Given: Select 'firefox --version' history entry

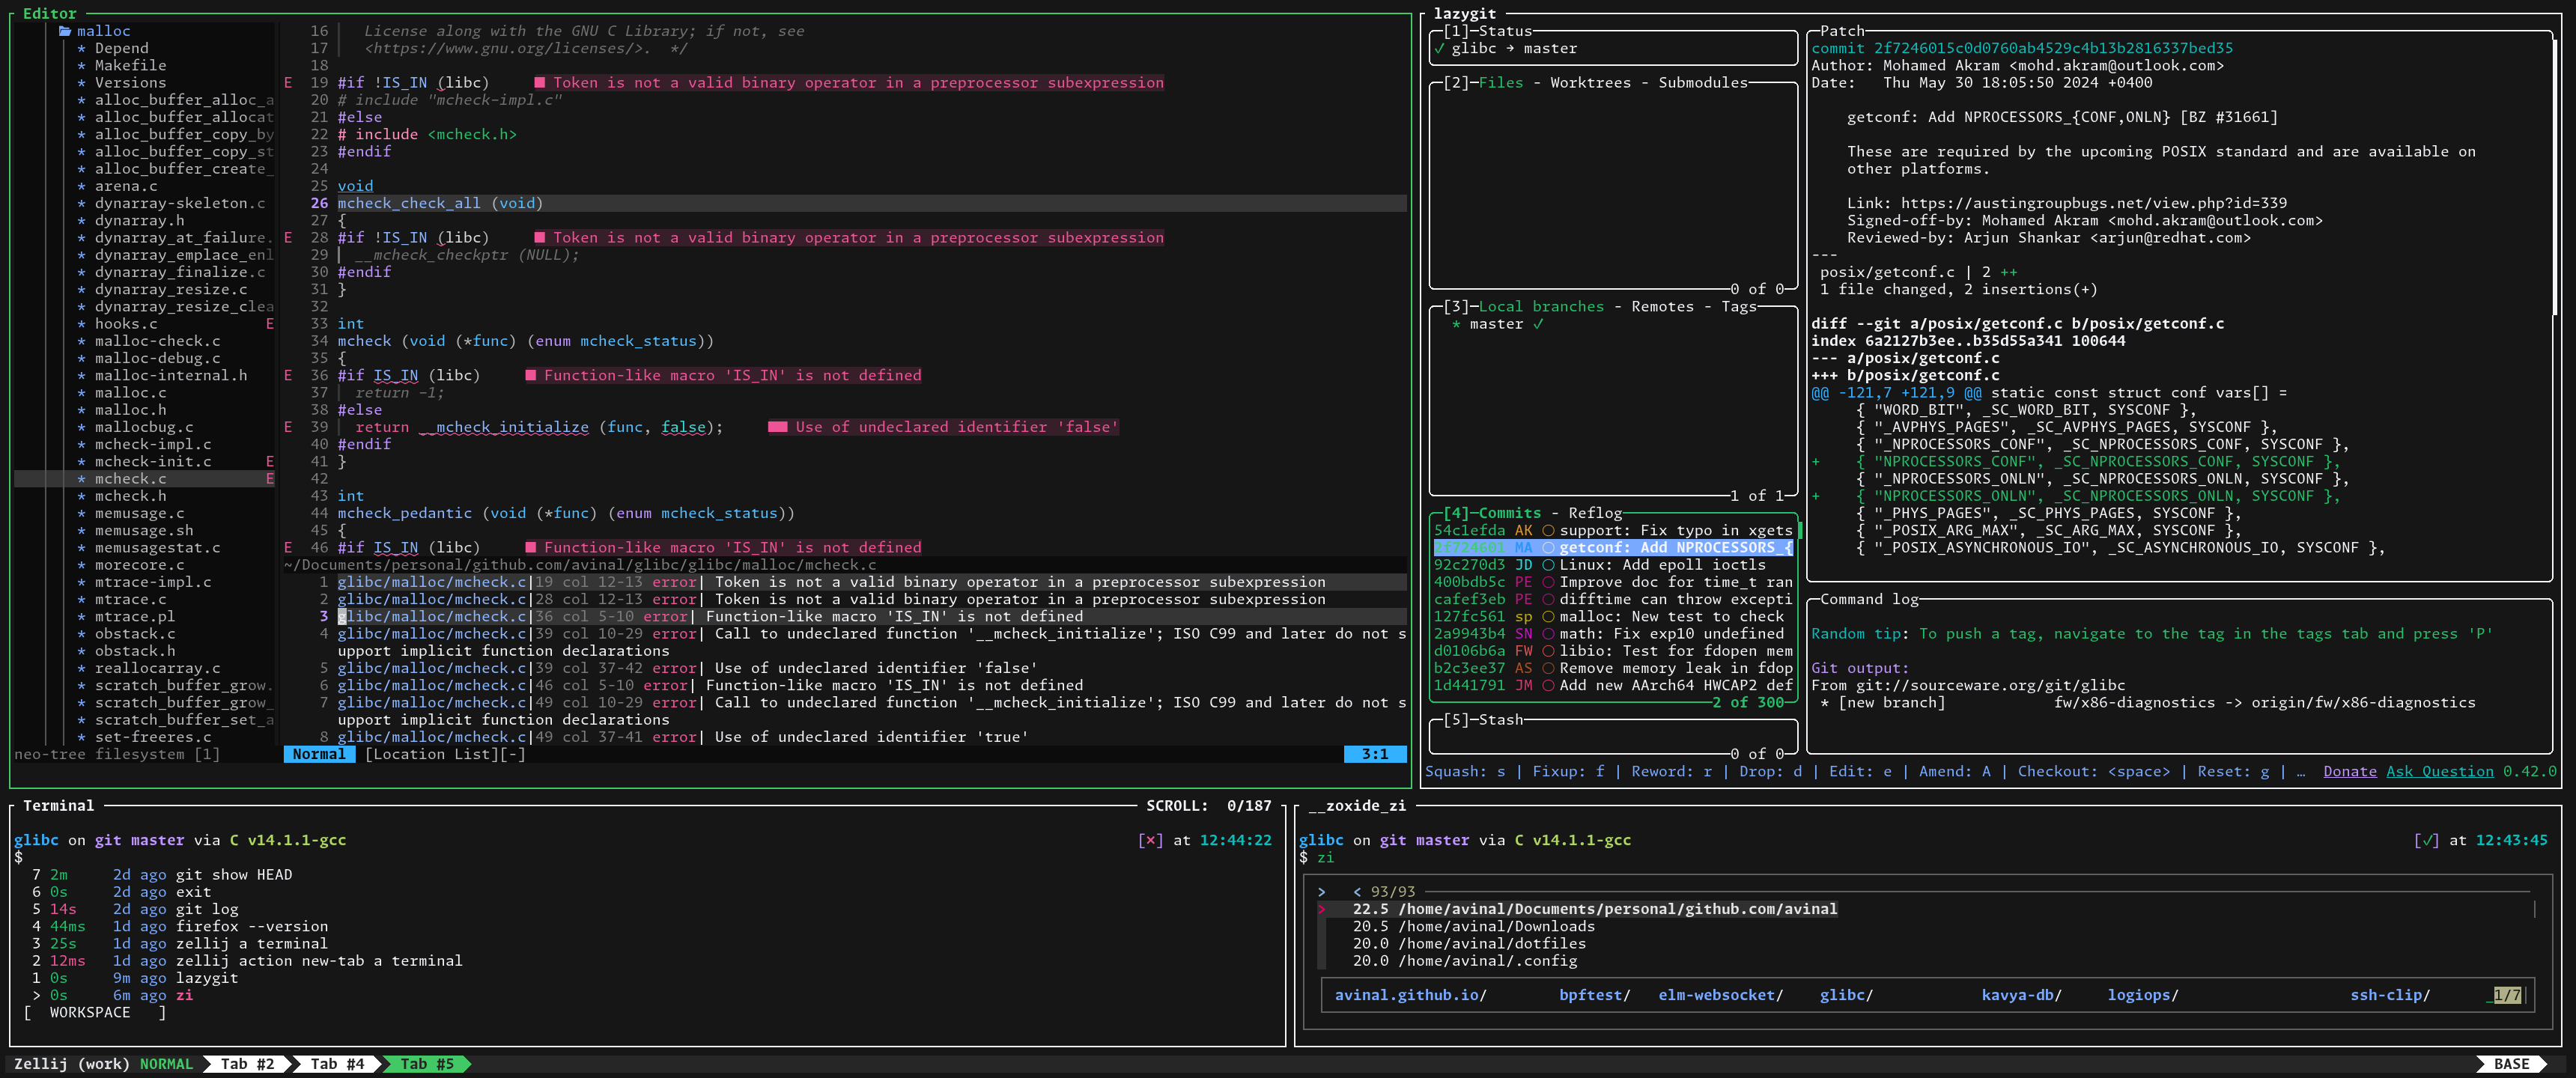Looking at the screenshot, I should pyautogui.click(x=252, y=927).
